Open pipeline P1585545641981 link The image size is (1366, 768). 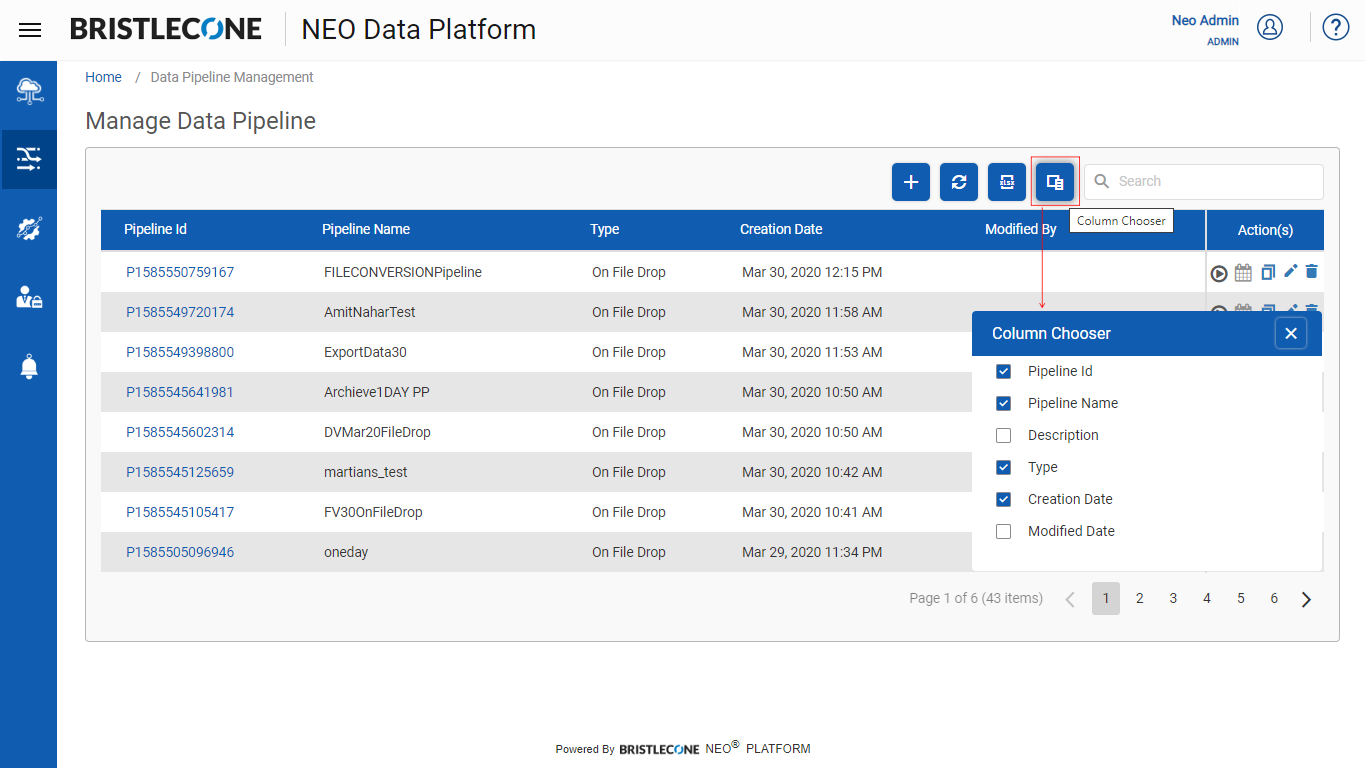tap(180, 392)
